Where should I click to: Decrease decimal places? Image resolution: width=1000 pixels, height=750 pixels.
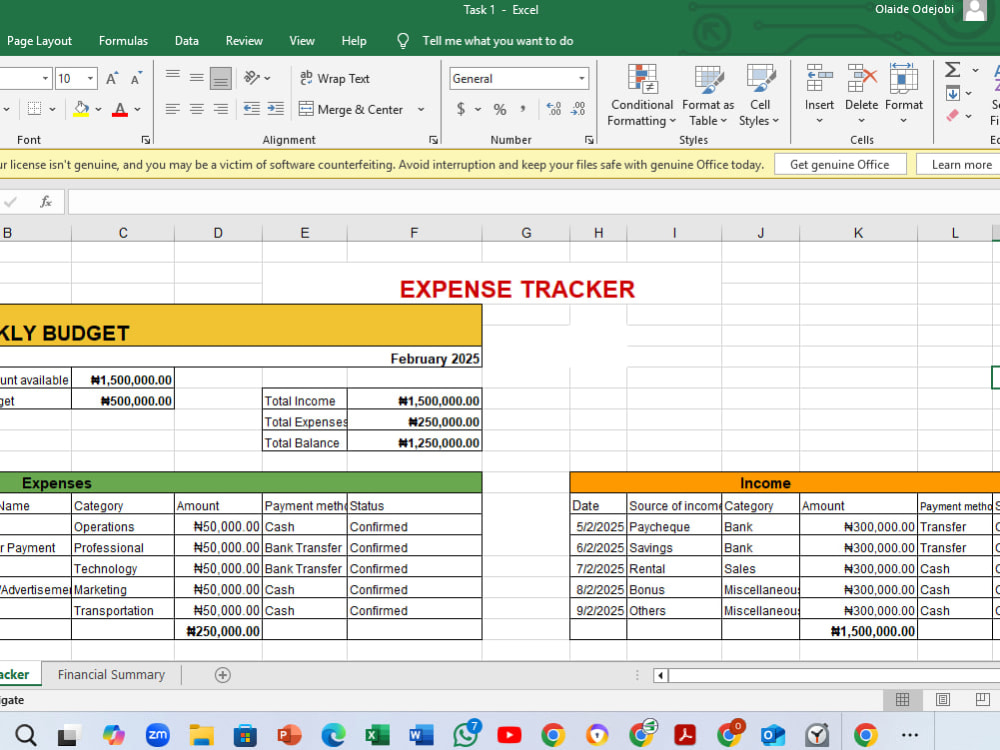click(578, 109)
